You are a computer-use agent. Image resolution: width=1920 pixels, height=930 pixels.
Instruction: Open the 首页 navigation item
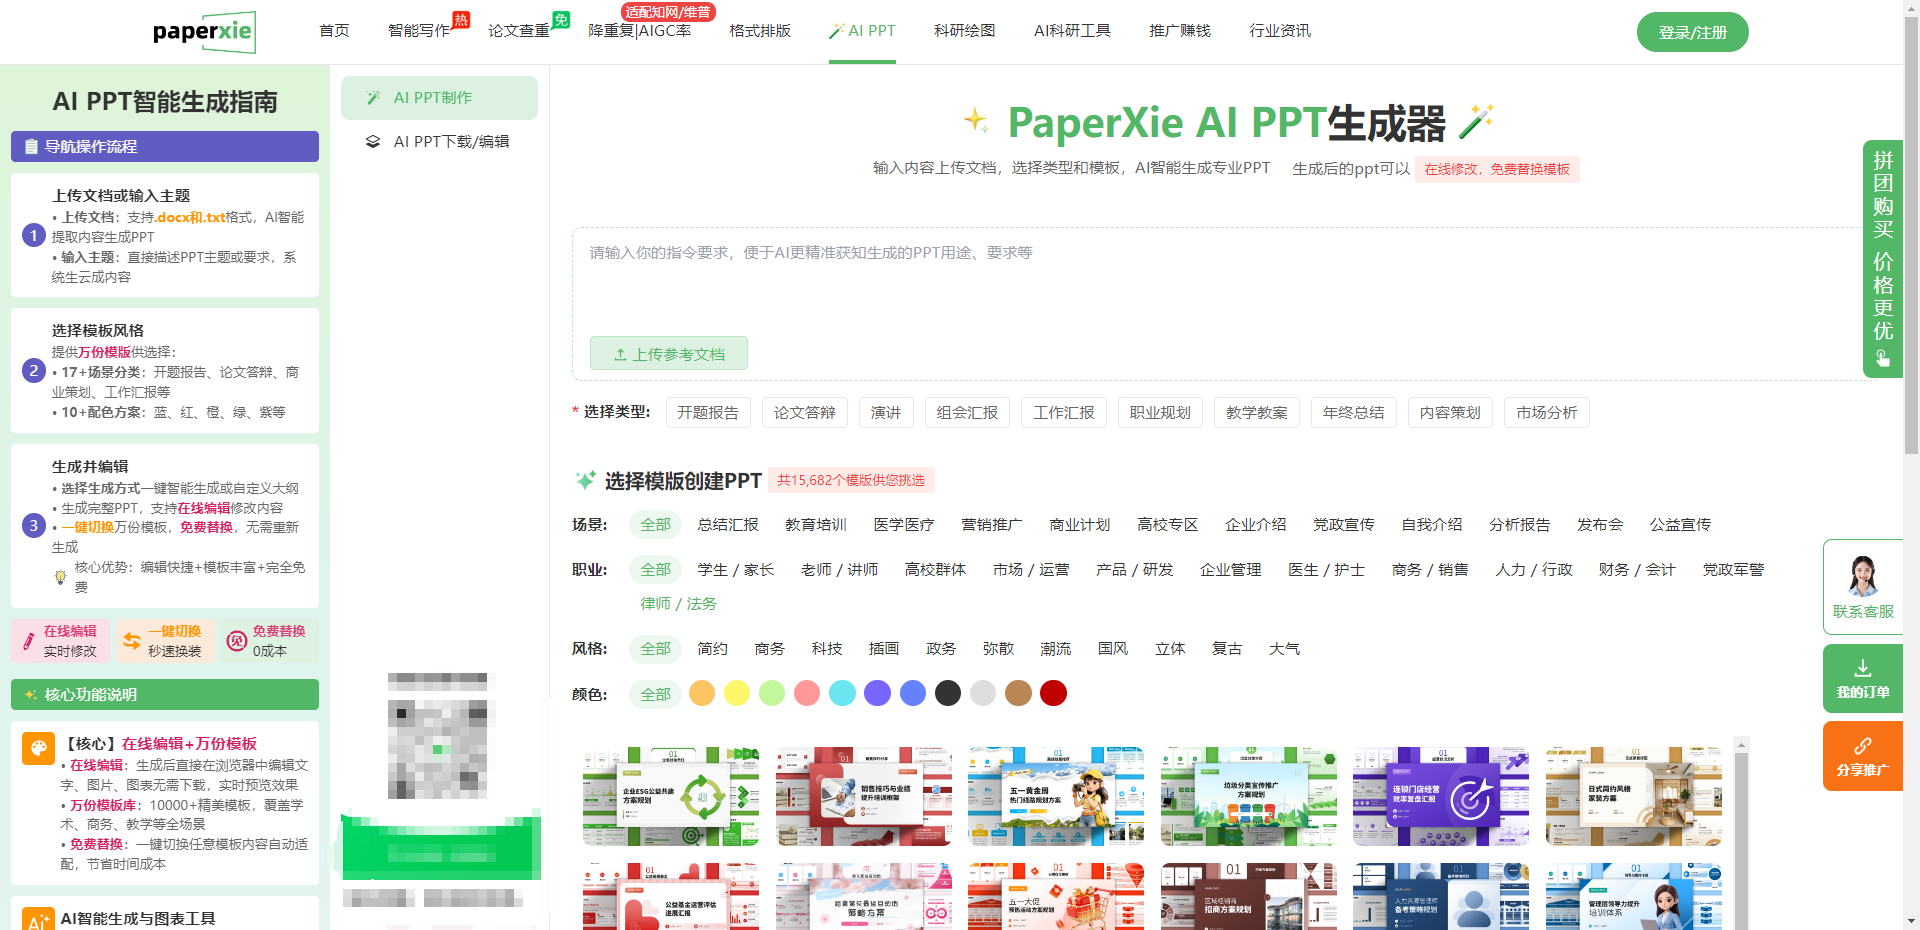point(334,31)
